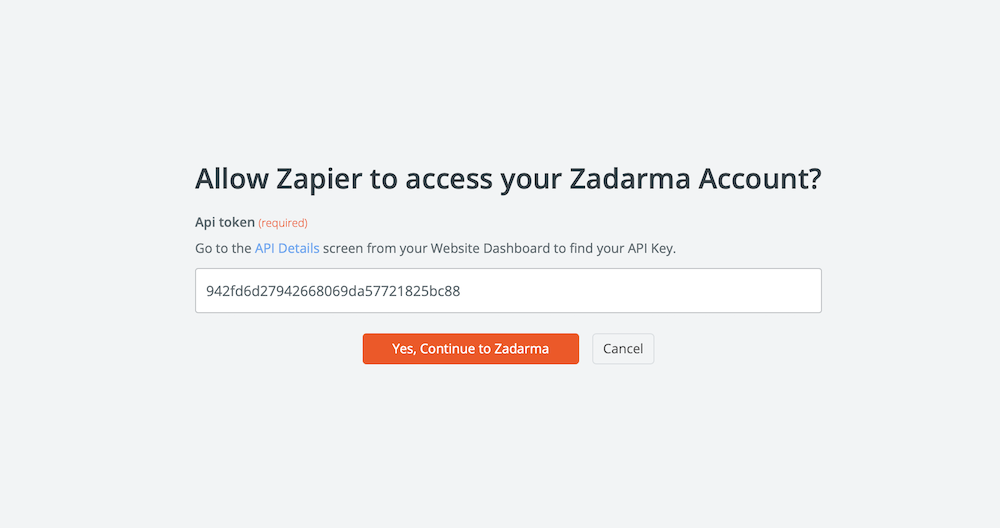Viewport: 1000px width, 528px height.
Task: Click the empty right side of token field
Action: point(680,291)
